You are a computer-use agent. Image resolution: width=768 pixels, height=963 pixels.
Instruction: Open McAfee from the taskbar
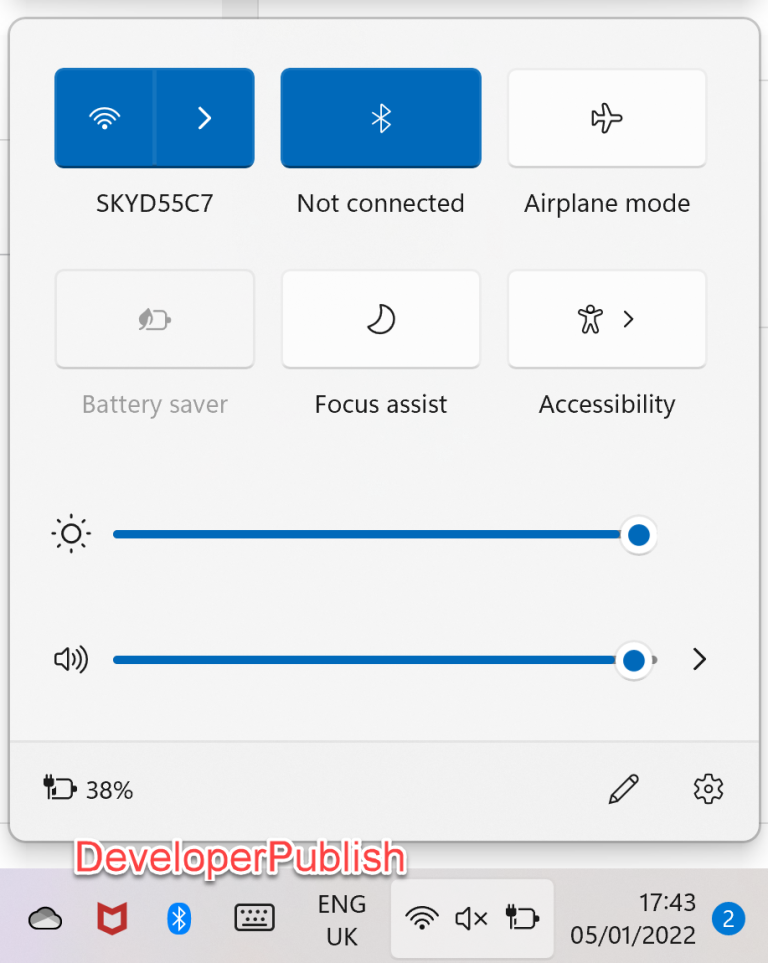111,918
